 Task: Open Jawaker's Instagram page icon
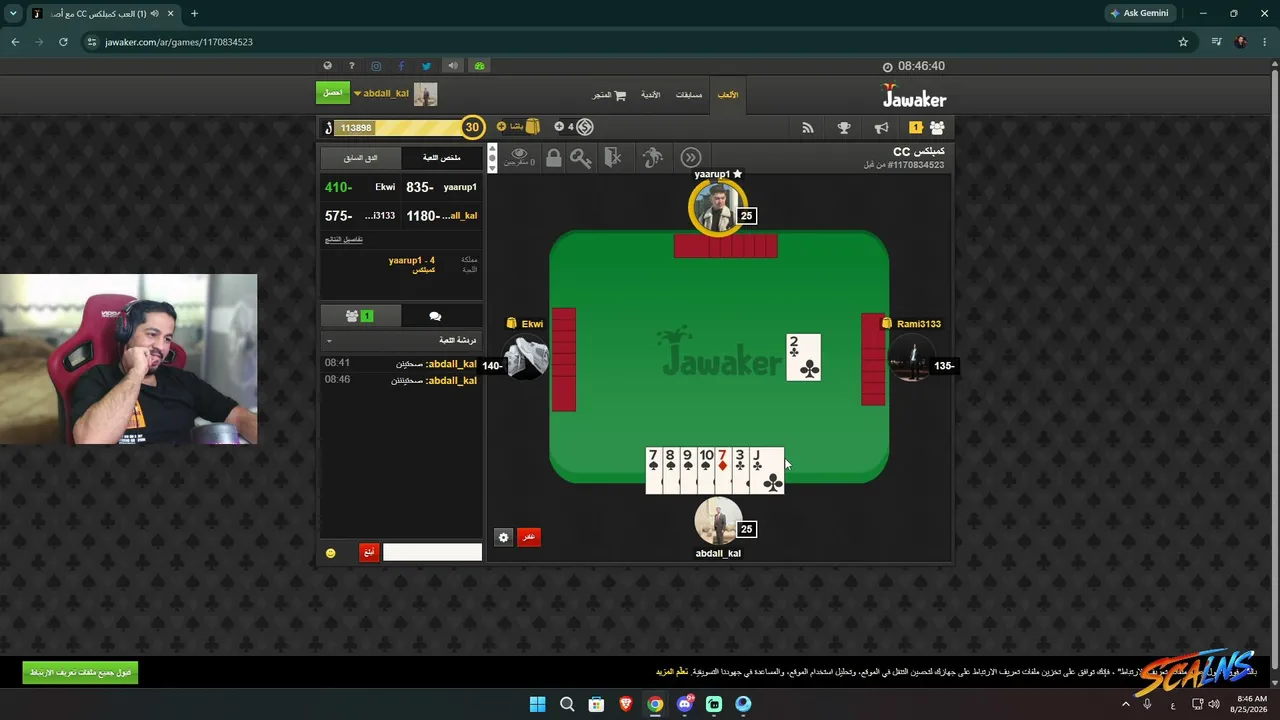[x=376, y=66]
